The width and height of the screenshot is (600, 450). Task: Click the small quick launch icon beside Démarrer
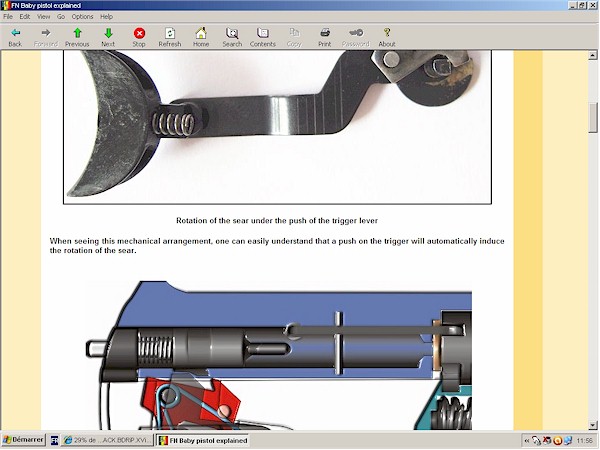click(x=54, y=440)
